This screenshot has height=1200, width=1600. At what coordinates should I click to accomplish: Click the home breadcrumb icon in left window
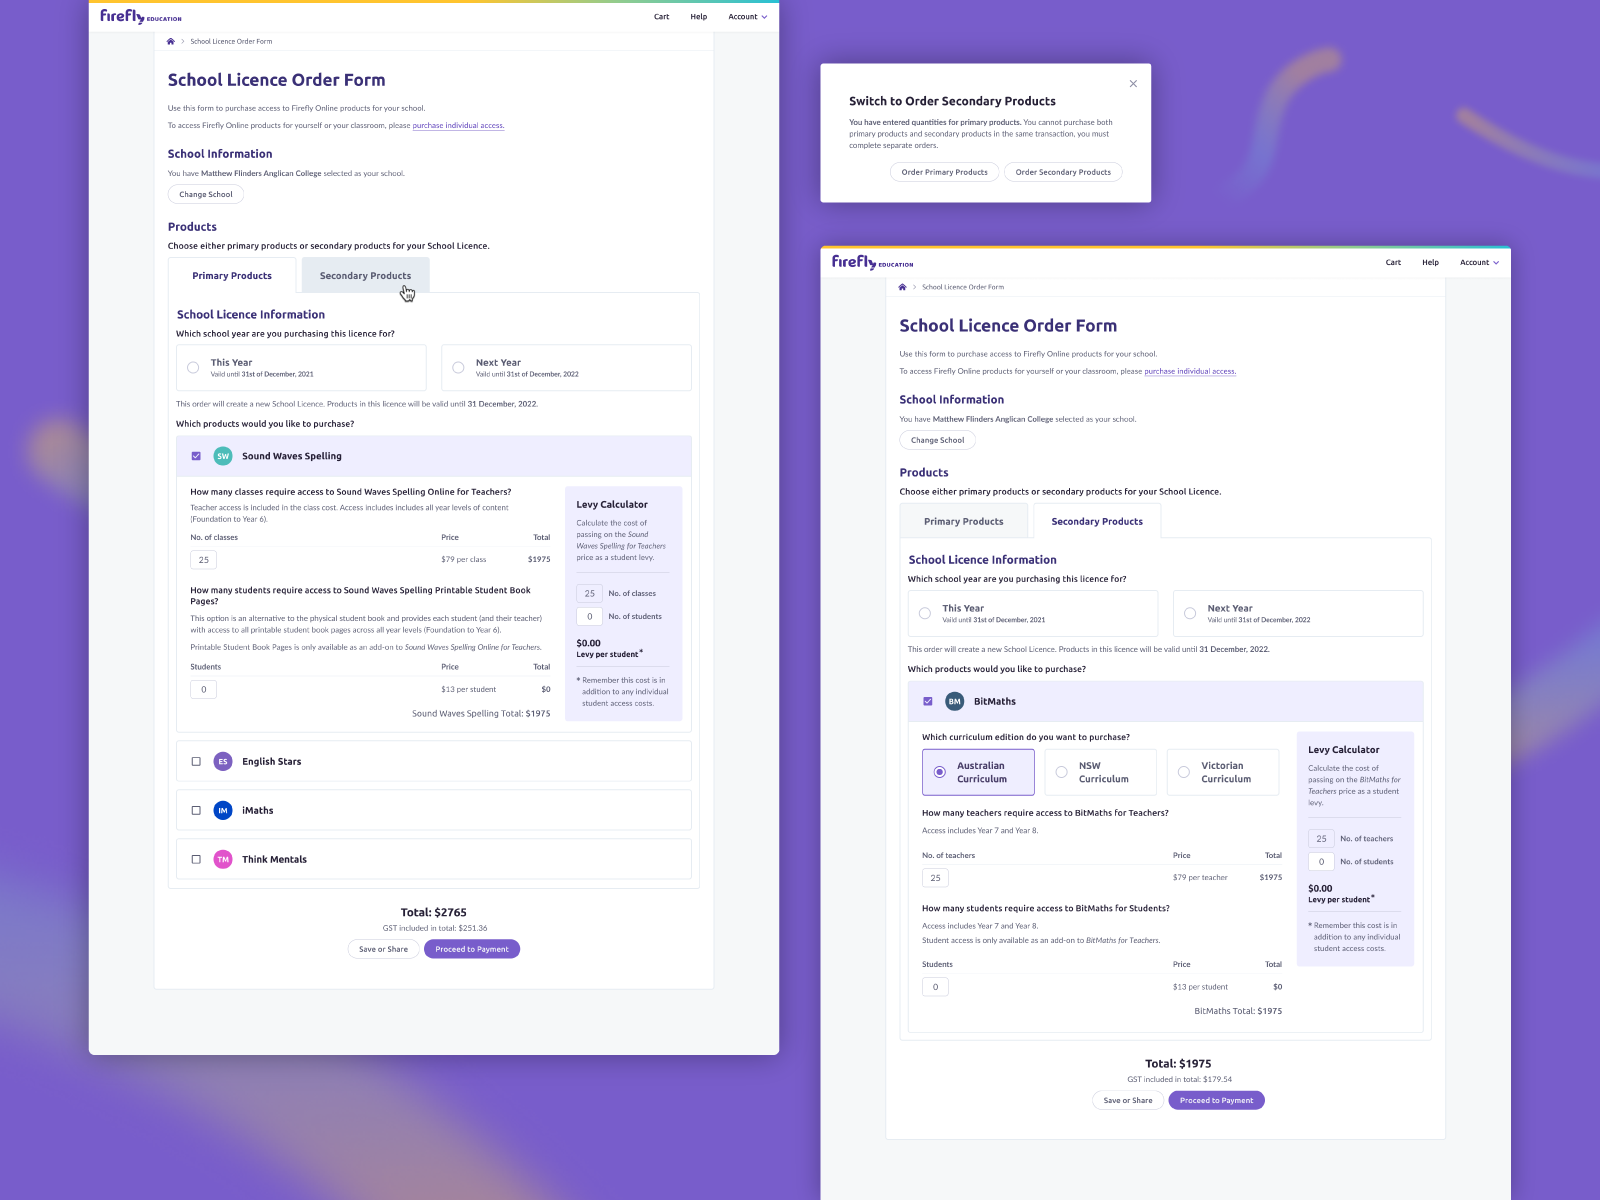tap(171, 41)
